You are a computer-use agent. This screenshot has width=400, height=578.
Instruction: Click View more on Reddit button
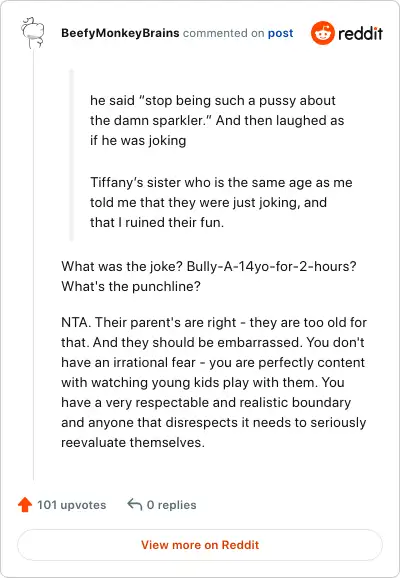[x=200, y=545]
